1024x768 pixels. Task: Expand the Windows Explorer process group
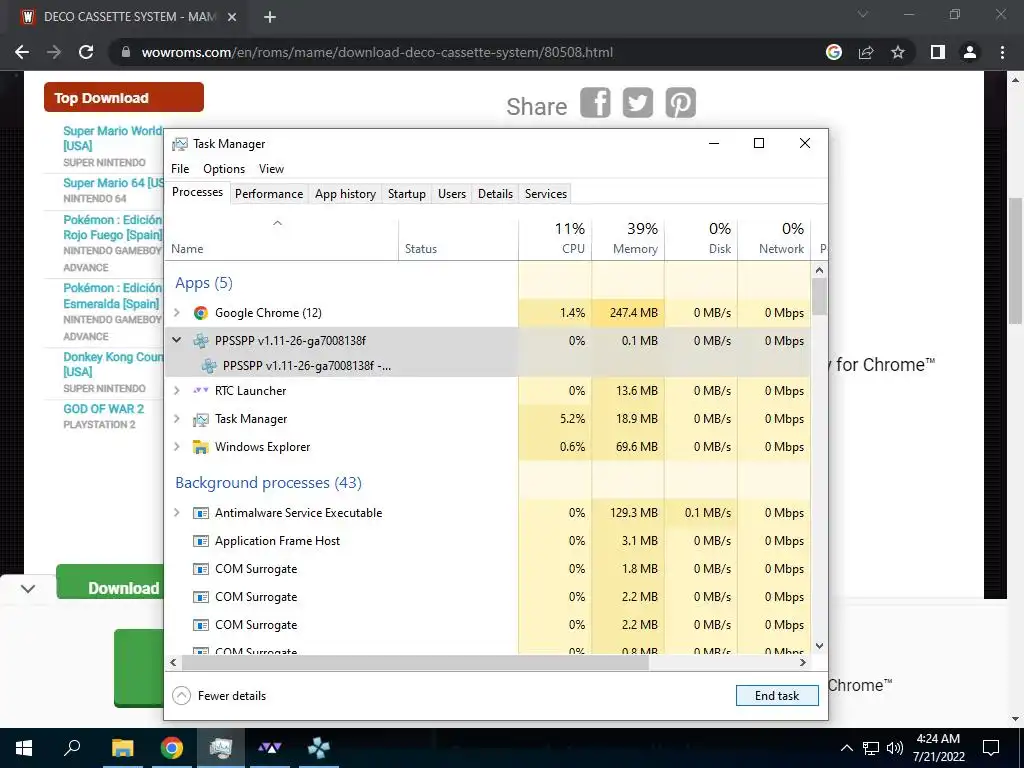pyautogui.click(x=176, y=447)
